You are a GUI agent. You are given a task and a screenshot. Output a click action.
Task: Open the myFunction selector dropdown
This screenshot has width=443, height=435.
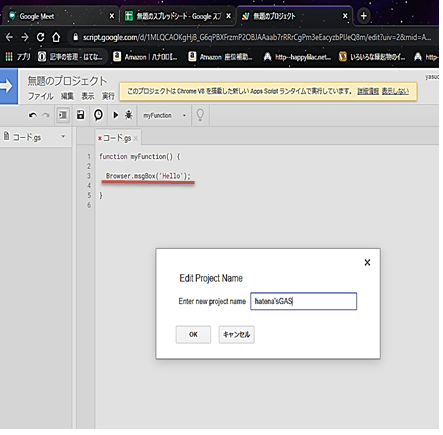[x=164, y=115]
